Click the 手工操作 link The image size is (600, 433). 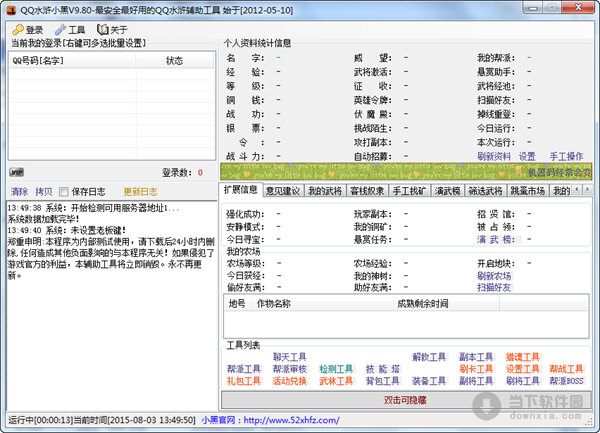[x=566, y=156]
